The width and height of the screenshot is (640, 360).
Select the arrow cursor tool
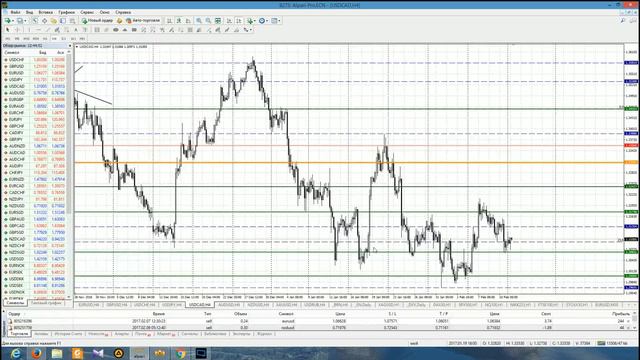click(x=7, y=30)
